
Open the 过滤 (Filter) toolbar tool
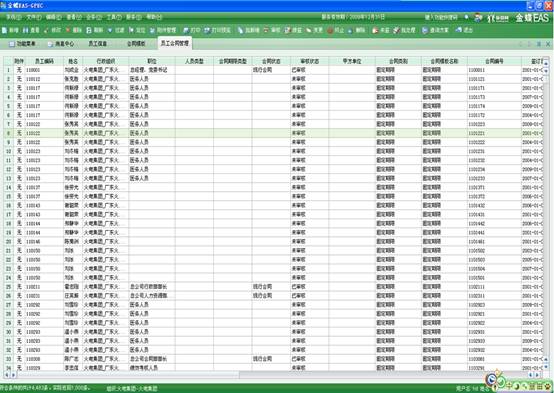(116, 30)
